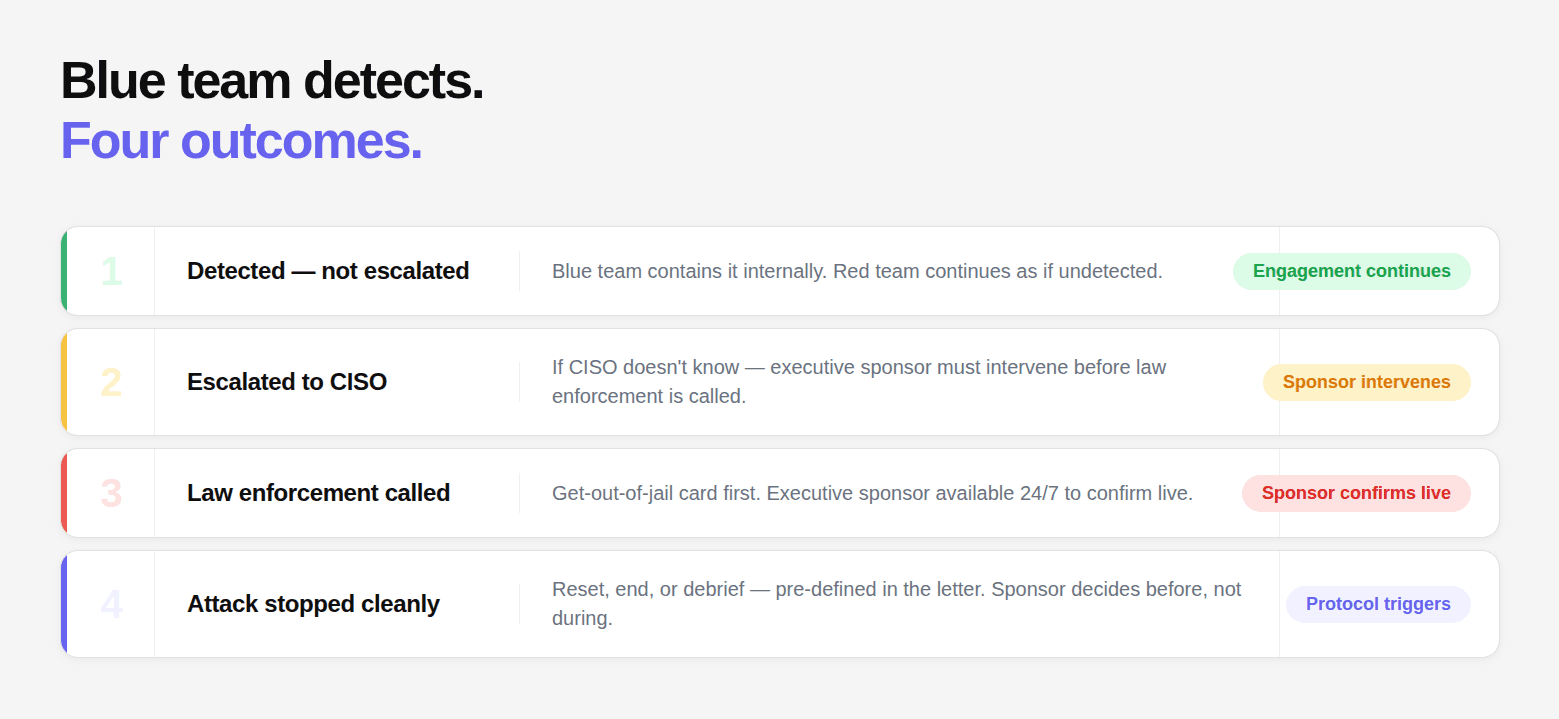
Task: Click the faded number 1 indicator
Action: pos(111,272)
